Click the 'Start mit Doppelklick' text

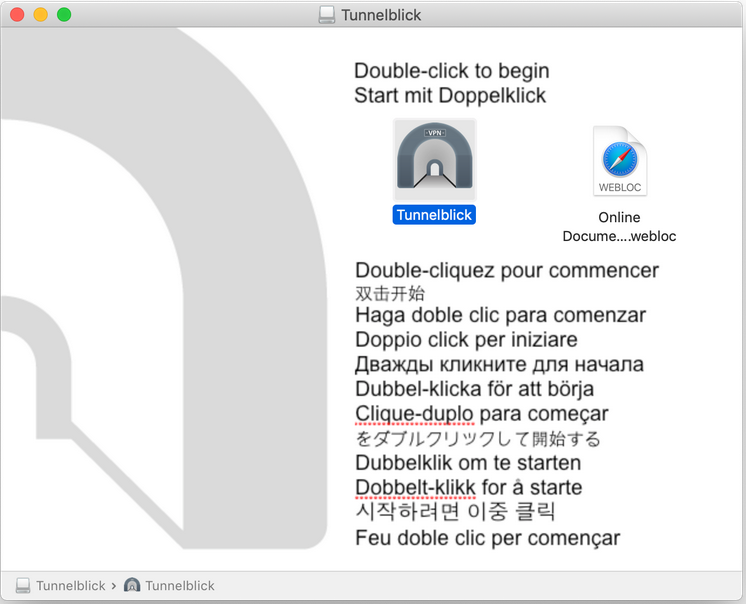[450, 96]
